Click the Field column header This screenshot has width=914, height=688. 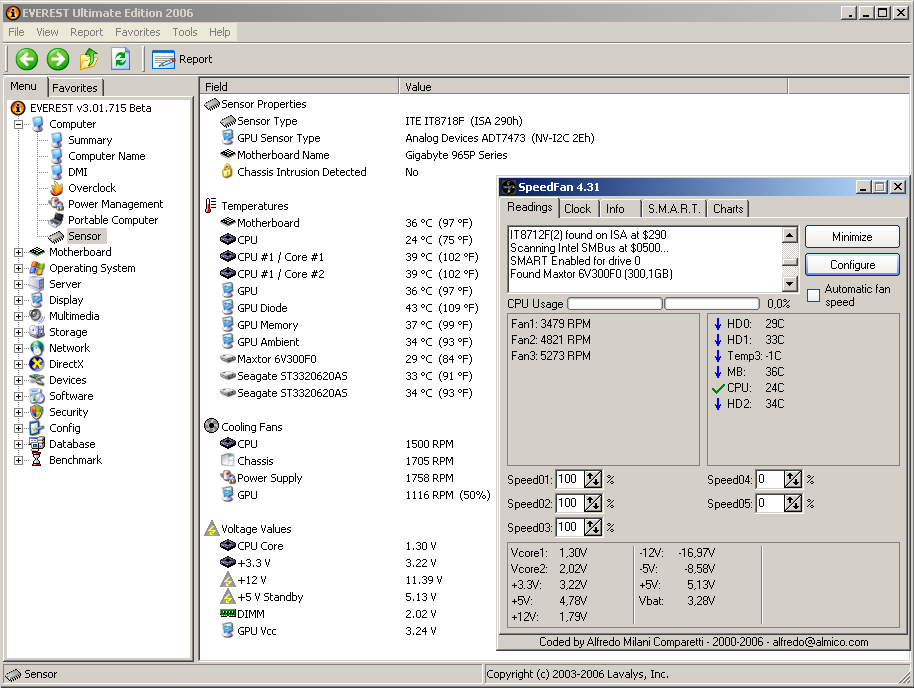pos(299,86)
